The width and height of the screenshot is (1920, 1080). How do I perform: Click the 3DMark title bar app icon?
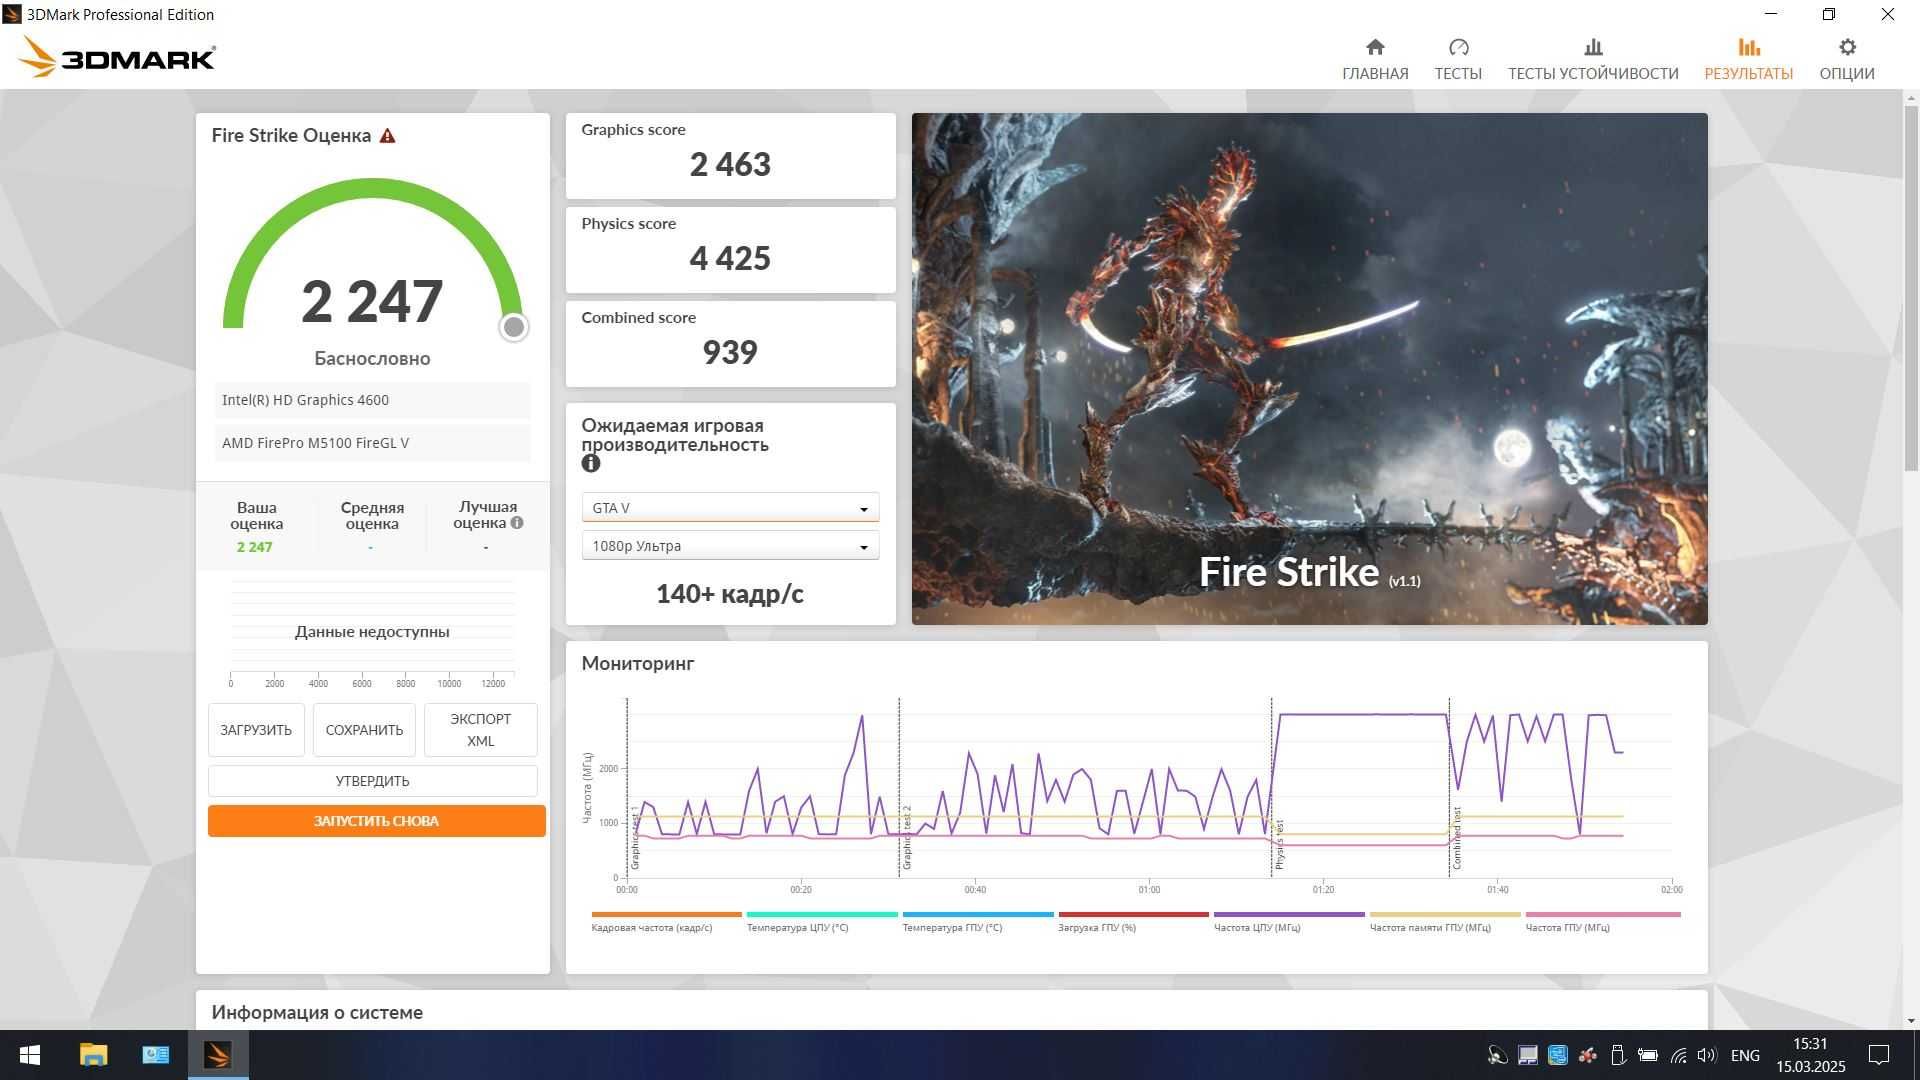point(12,14)
